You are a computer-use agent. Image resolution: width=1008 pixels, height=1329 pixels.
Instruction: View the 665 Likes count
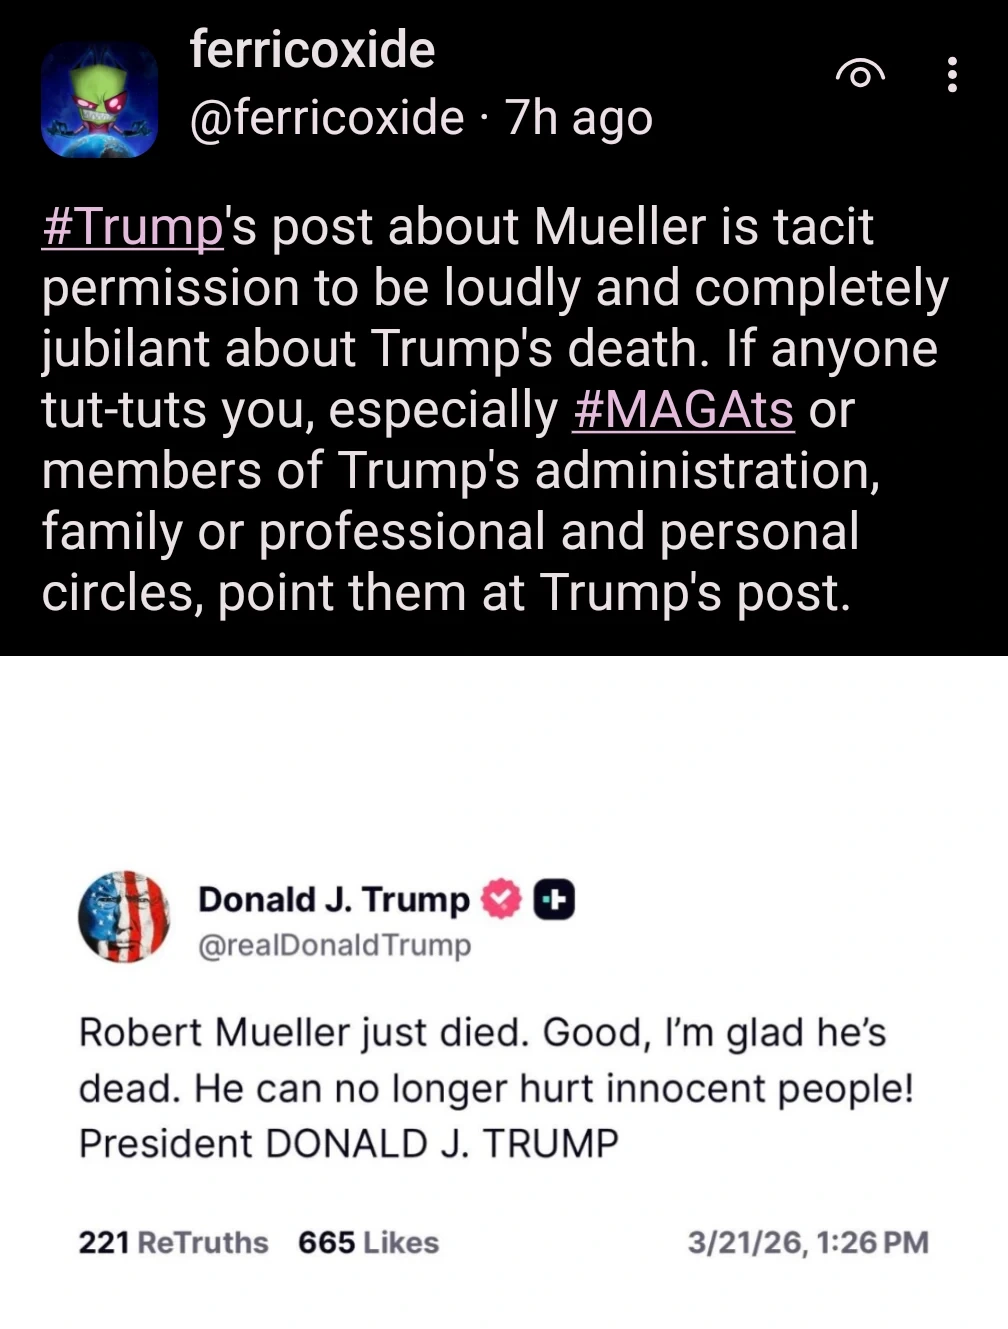368,1242
